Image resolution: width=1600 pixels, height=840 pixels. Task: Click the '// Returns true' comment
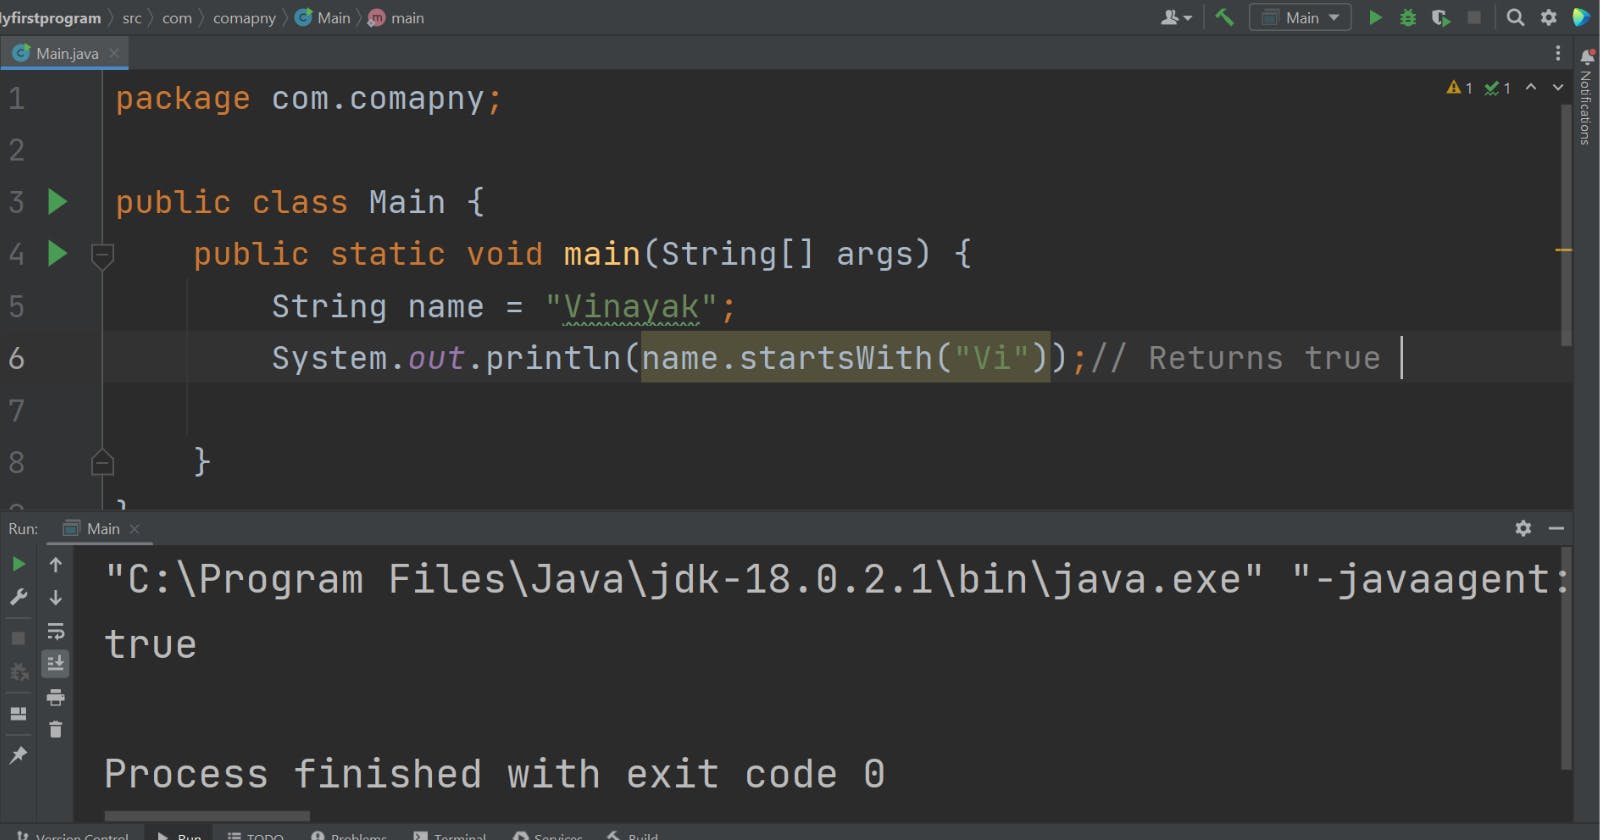(x=1235, y=358)
